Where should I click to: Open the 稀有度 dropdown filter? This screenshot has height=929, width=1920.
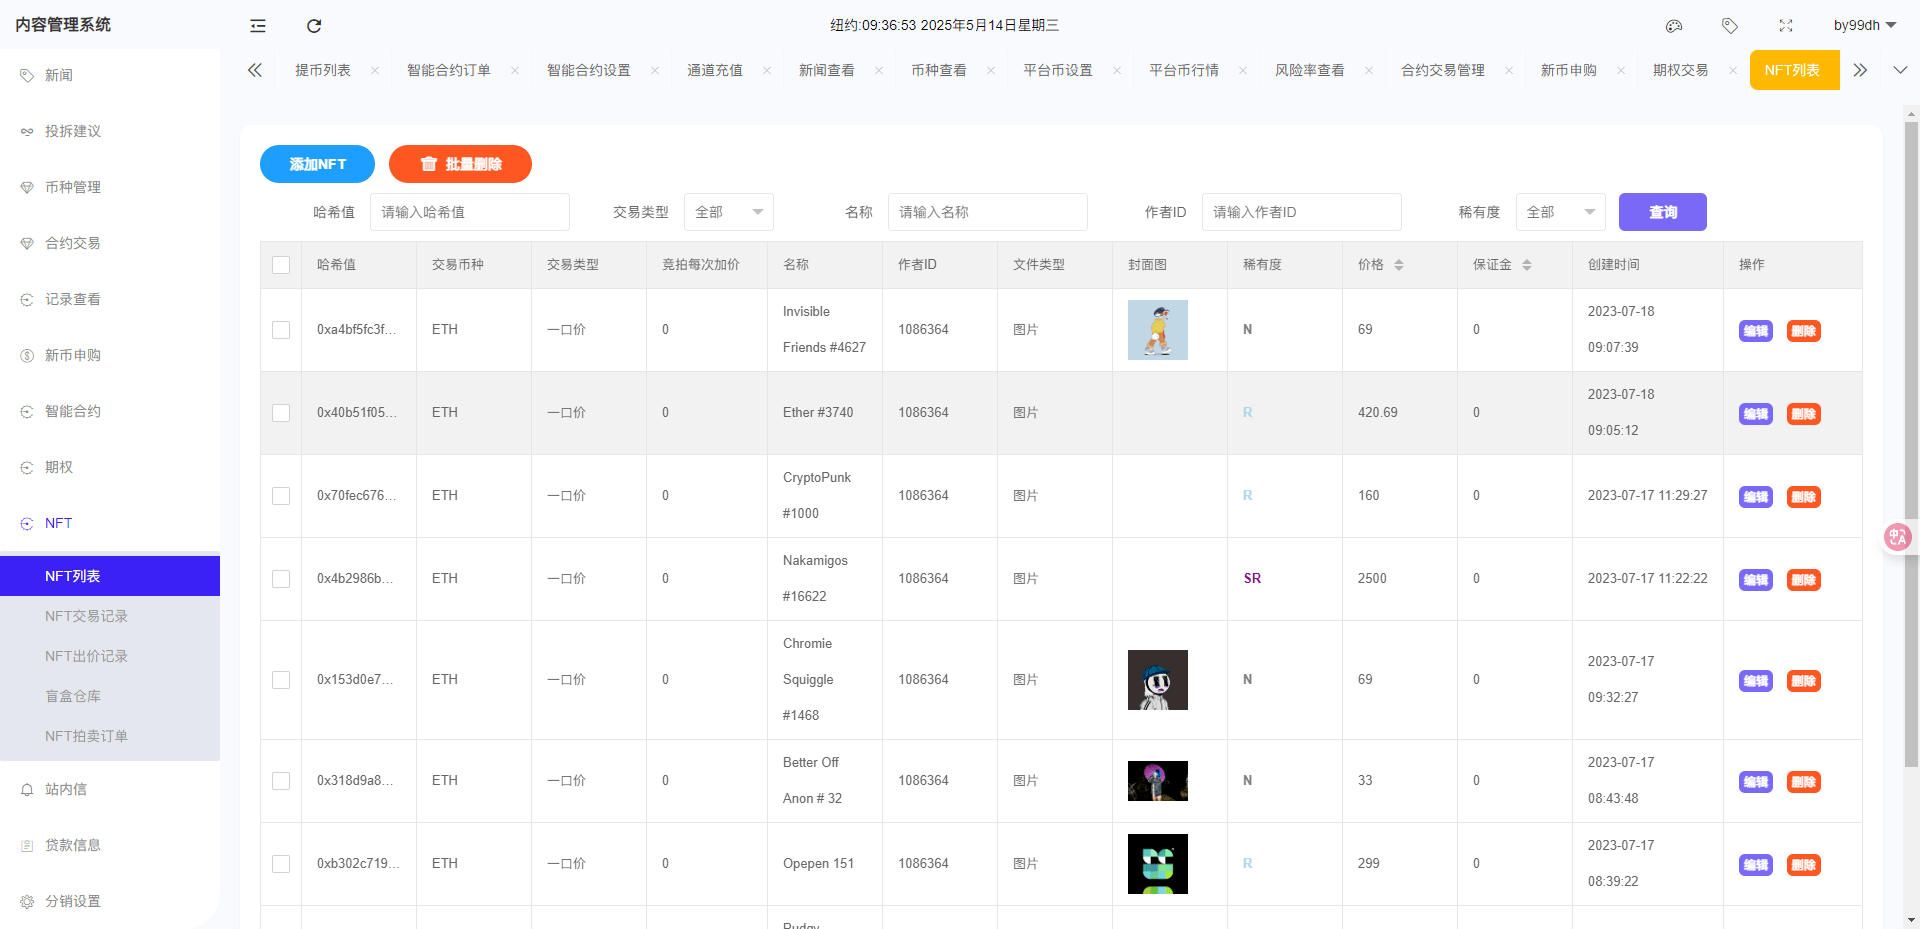[x=1560, y=212]
